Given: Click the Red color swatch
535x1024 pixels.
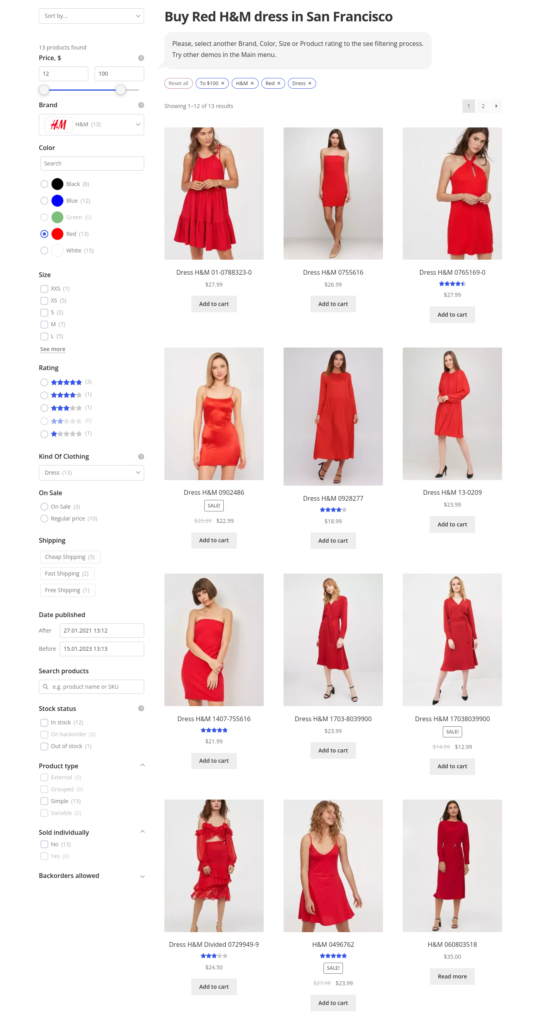Looking at the screenshot, I should (x=57, y=234).
